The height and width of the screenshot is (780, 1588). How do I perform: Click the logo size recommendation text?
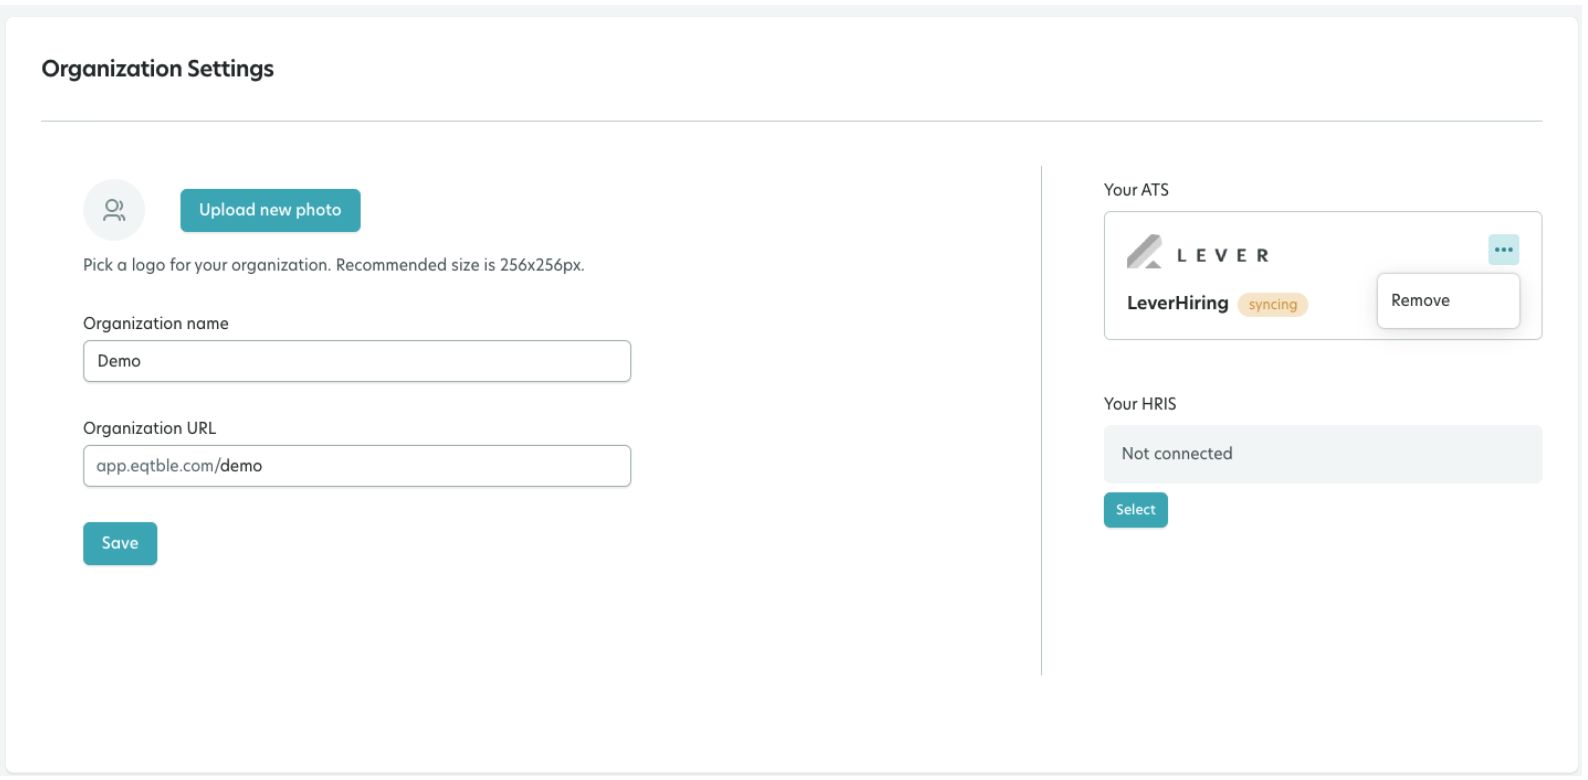click(334, 265)
